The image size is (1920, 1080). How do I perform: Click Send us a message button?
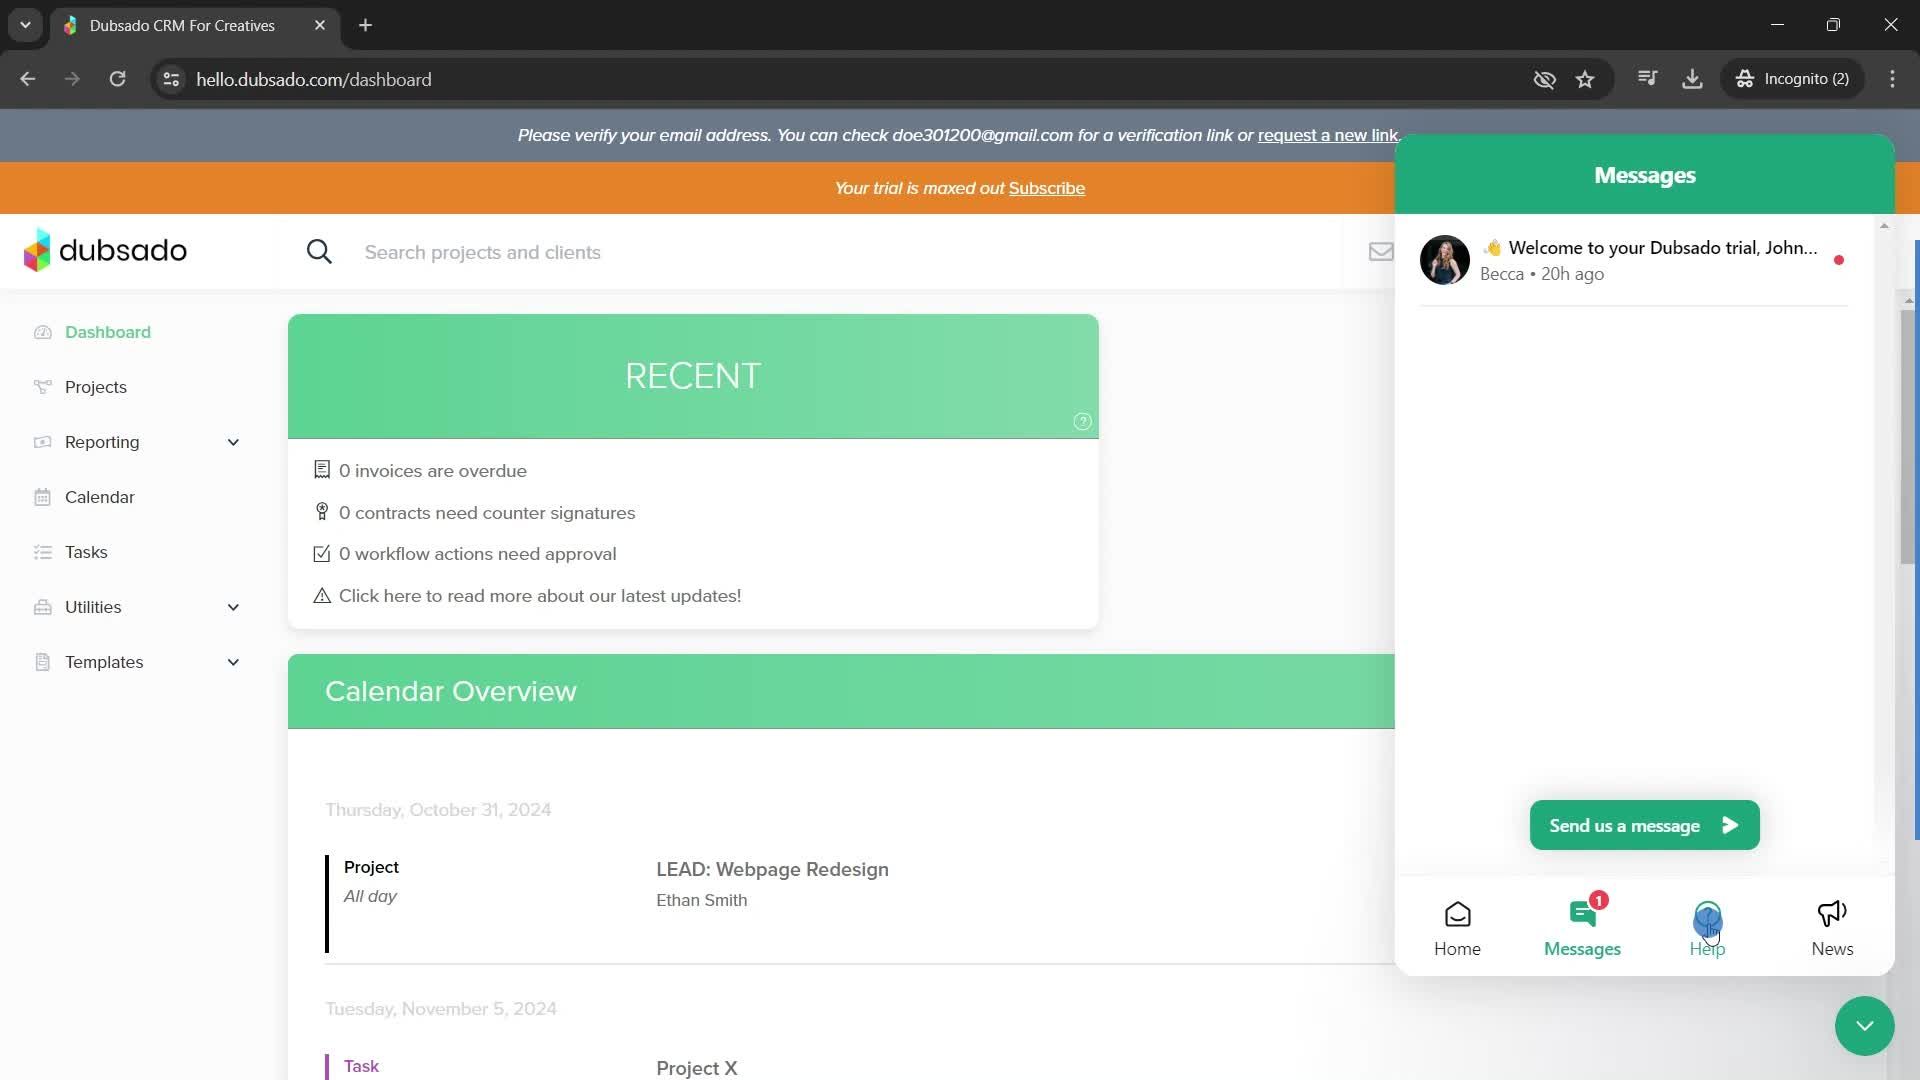tap(1644, 825)
